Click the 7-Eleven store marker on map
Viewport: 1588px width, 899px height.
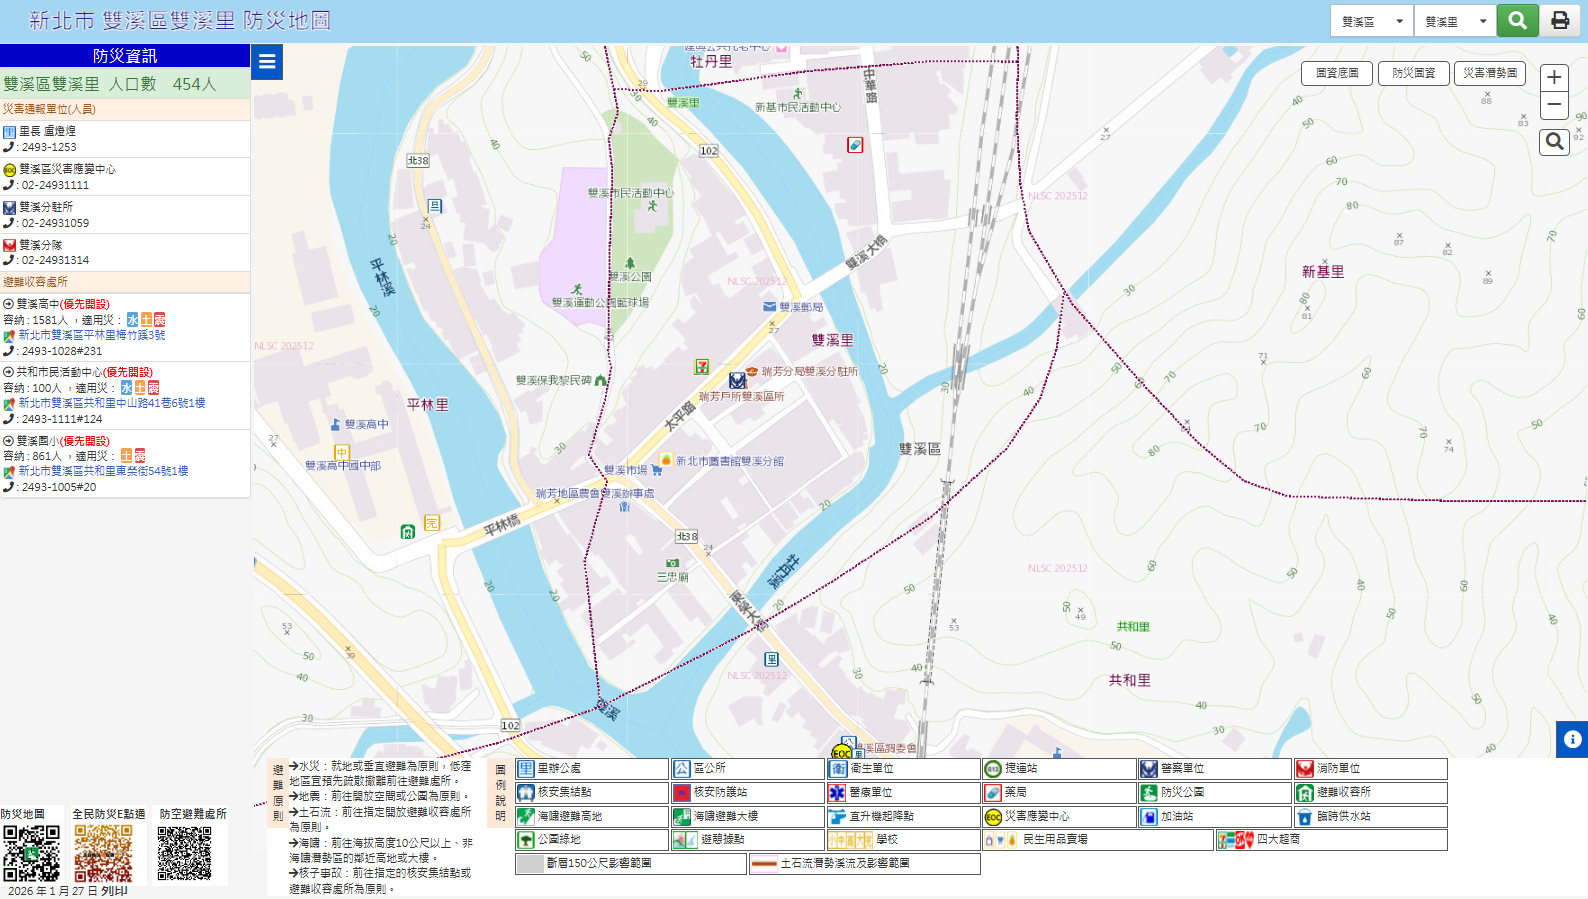(x=702, y=367)
